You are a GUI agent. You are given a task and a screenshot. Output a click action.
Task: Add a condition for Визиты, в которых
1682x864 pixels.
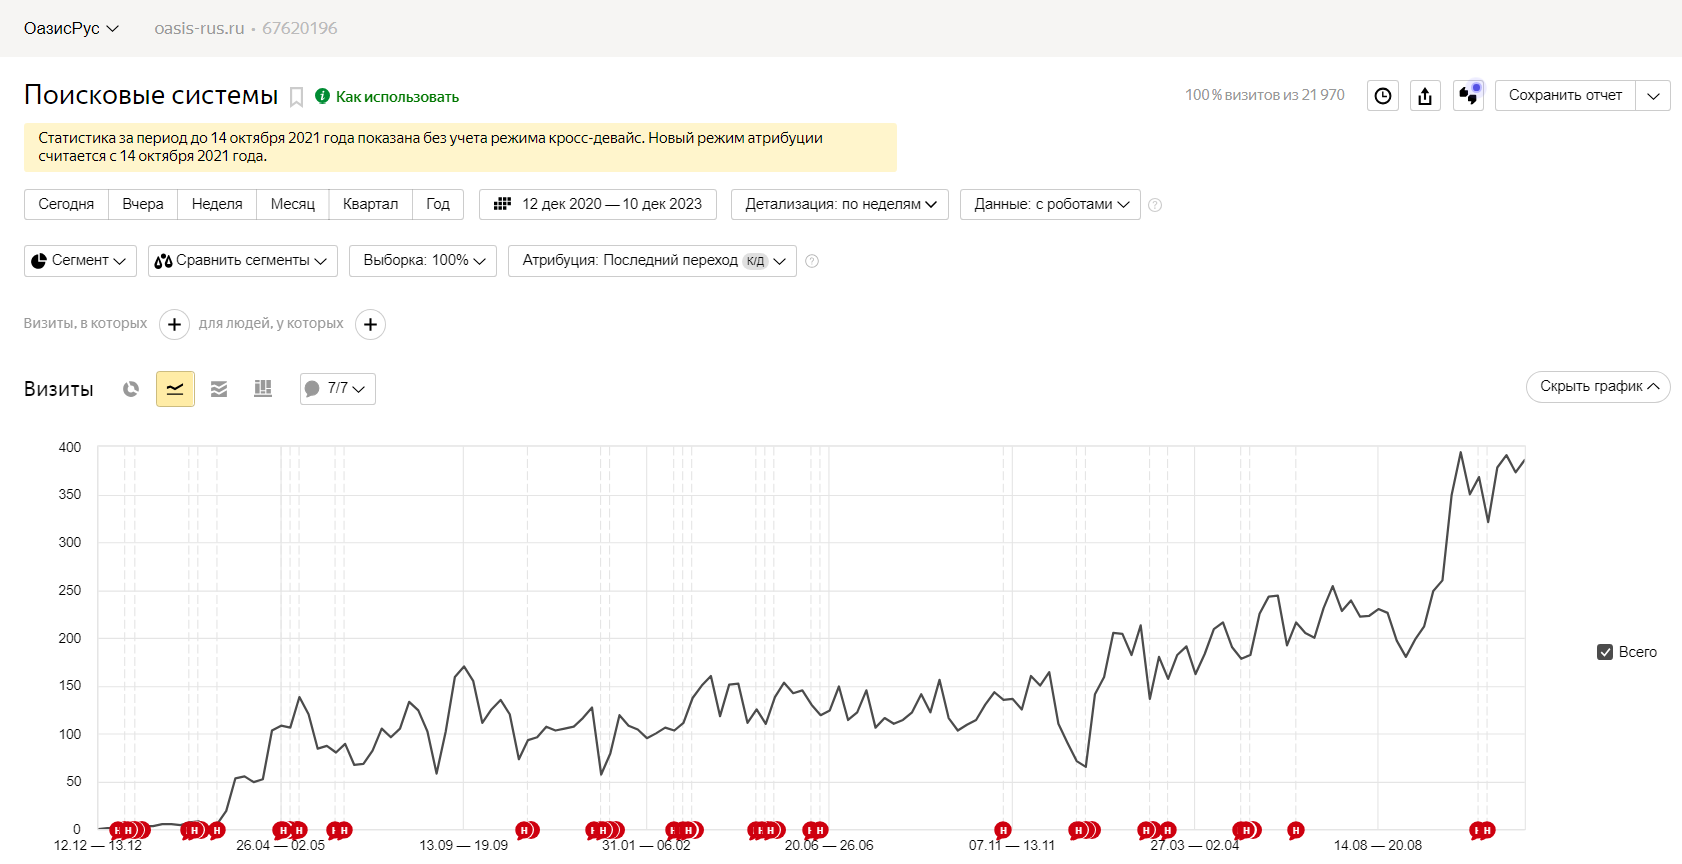[x=174, y=324]
